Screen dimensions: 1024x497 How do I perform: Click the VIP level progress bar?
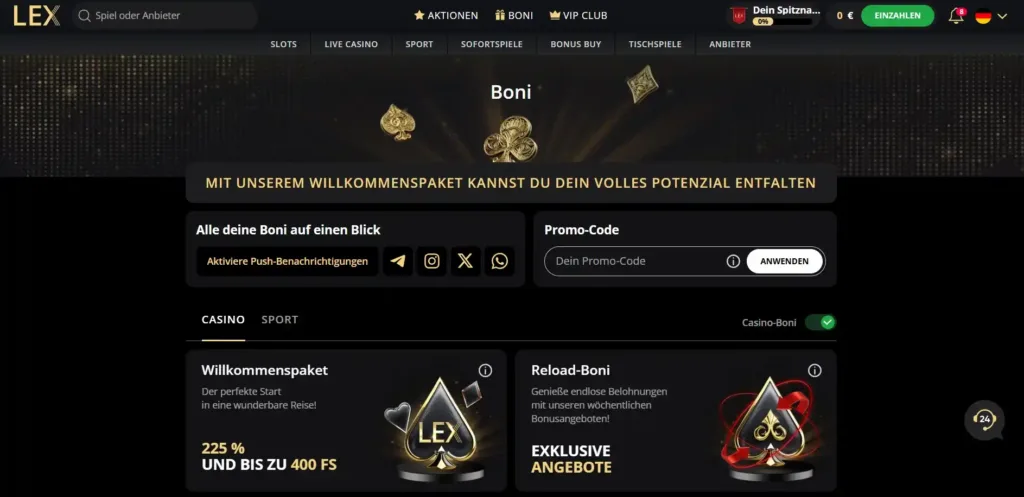782,22
